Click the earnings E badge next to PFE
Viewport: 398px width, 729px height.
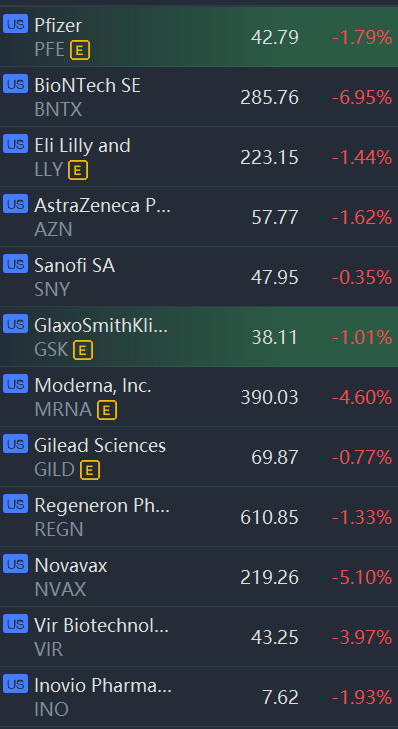click(x=80, y=51)
